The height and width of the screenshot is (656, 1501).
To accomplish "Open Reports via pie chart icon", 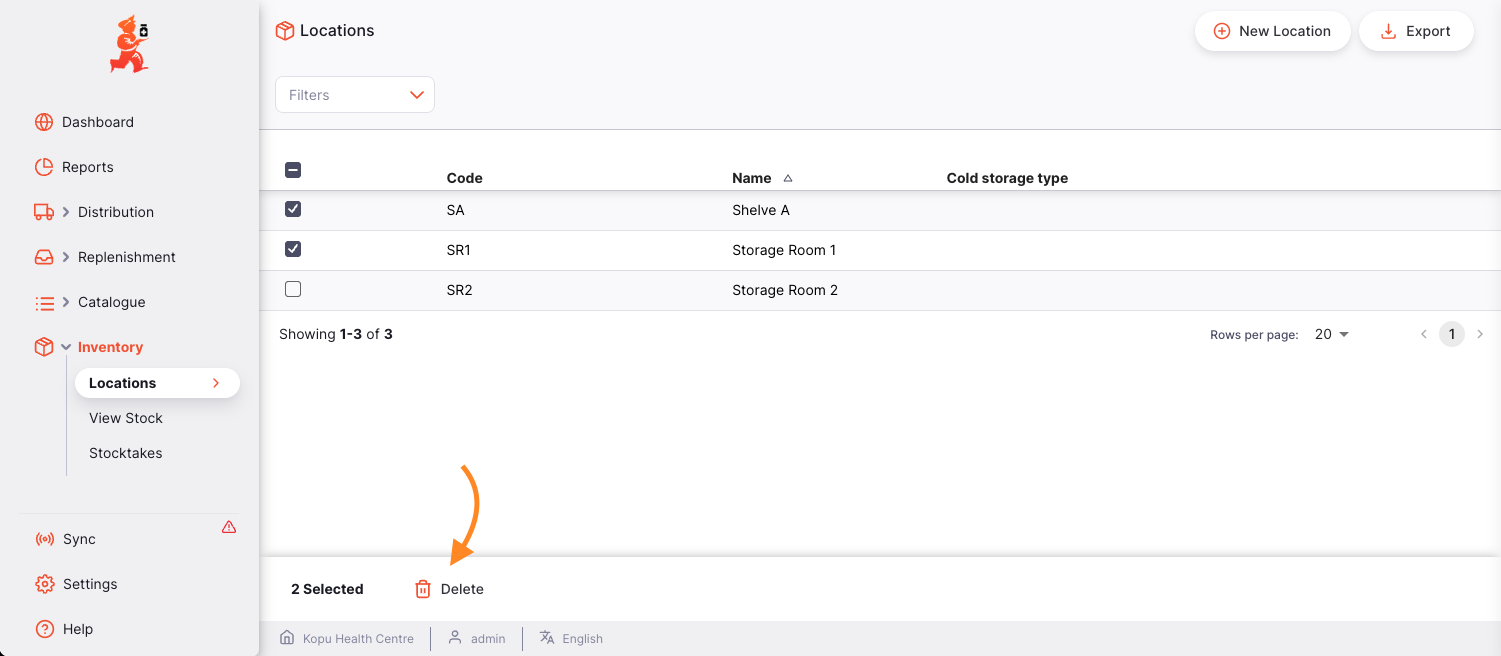I will pyautogui.click(x=44, y=167).
